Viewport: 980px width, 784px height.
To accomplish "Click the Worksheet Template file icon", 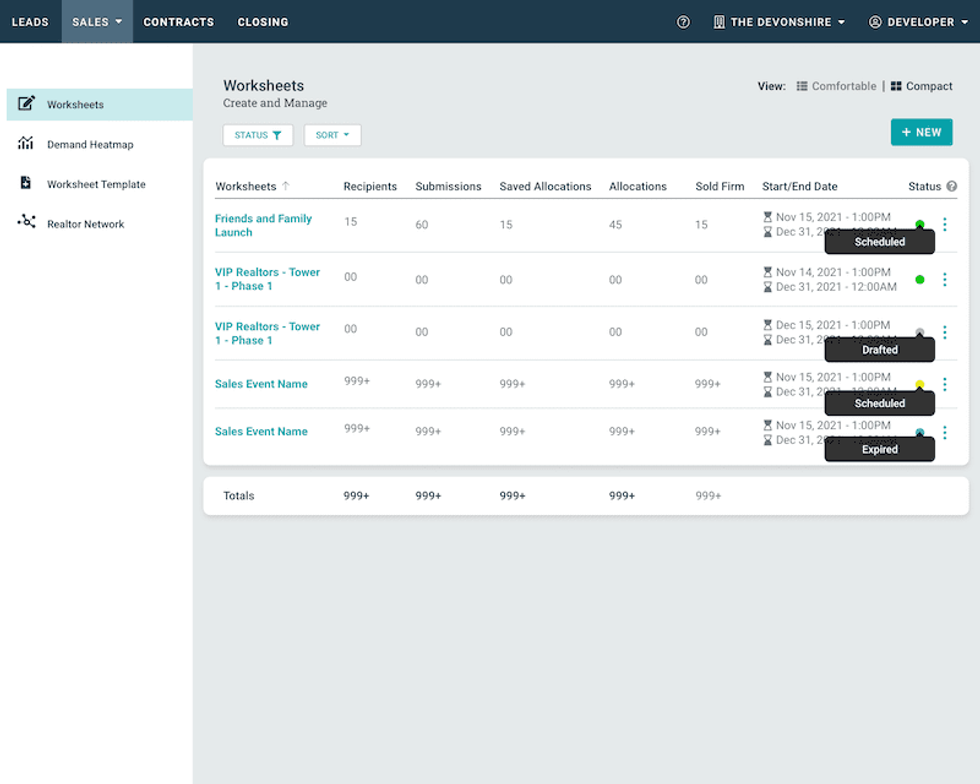I will (26, 184).
